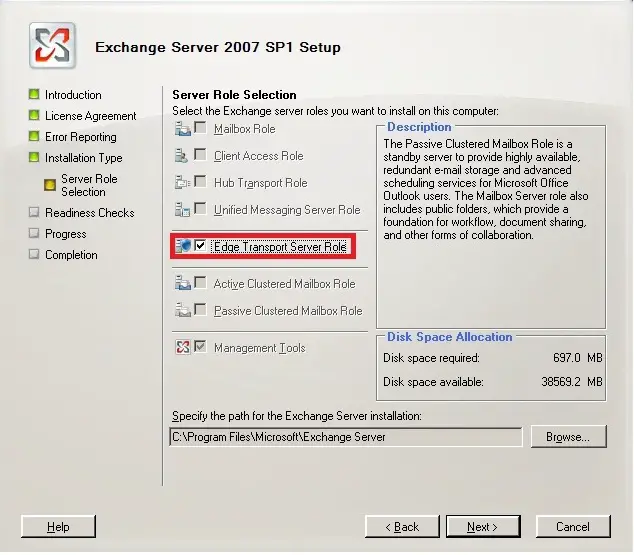Click the green Error Reporting step indicator
Viewport: 634px width, 555px height.
click(34, 136)
